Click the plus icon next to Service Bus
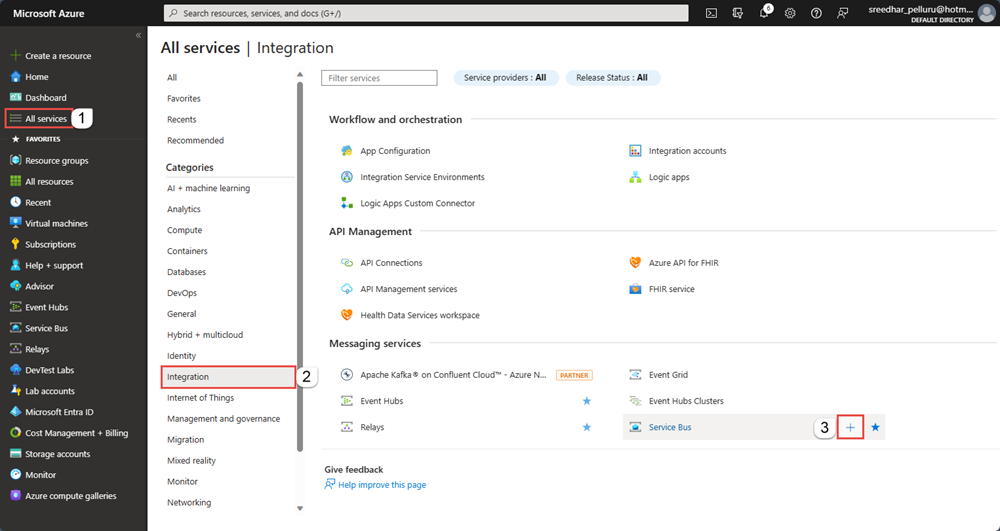Viewport: 1000px width, 531px height. coord(850,427)
